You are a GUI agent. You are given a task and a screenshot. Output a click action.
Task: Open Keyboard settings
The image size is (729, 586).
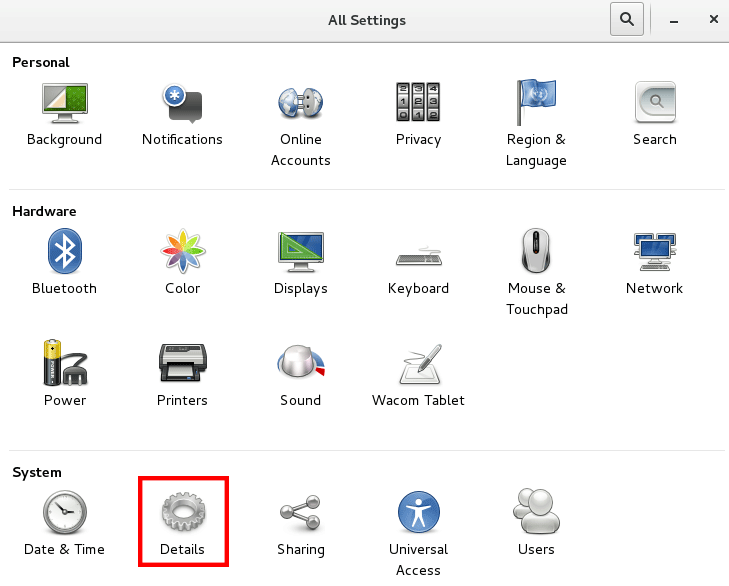(x=418, y=262)
